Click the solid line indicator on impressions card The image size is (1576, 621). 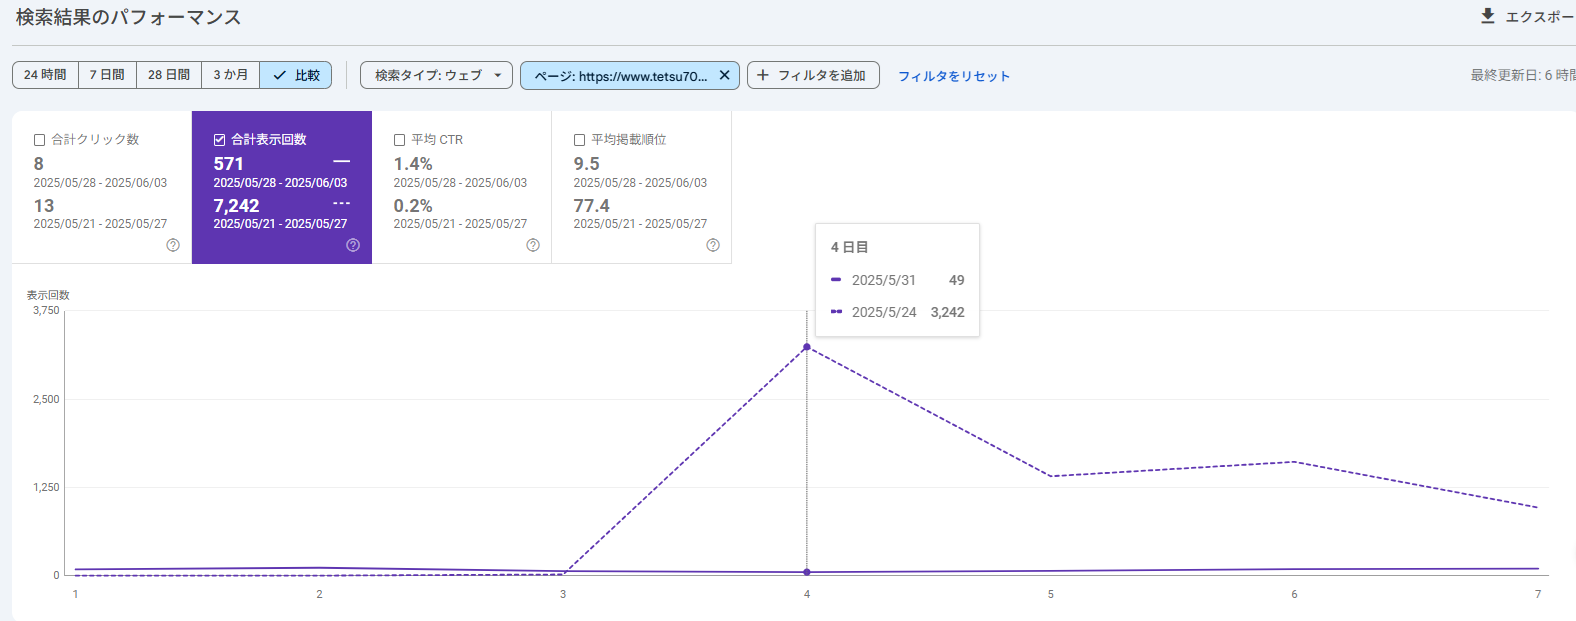342,162
